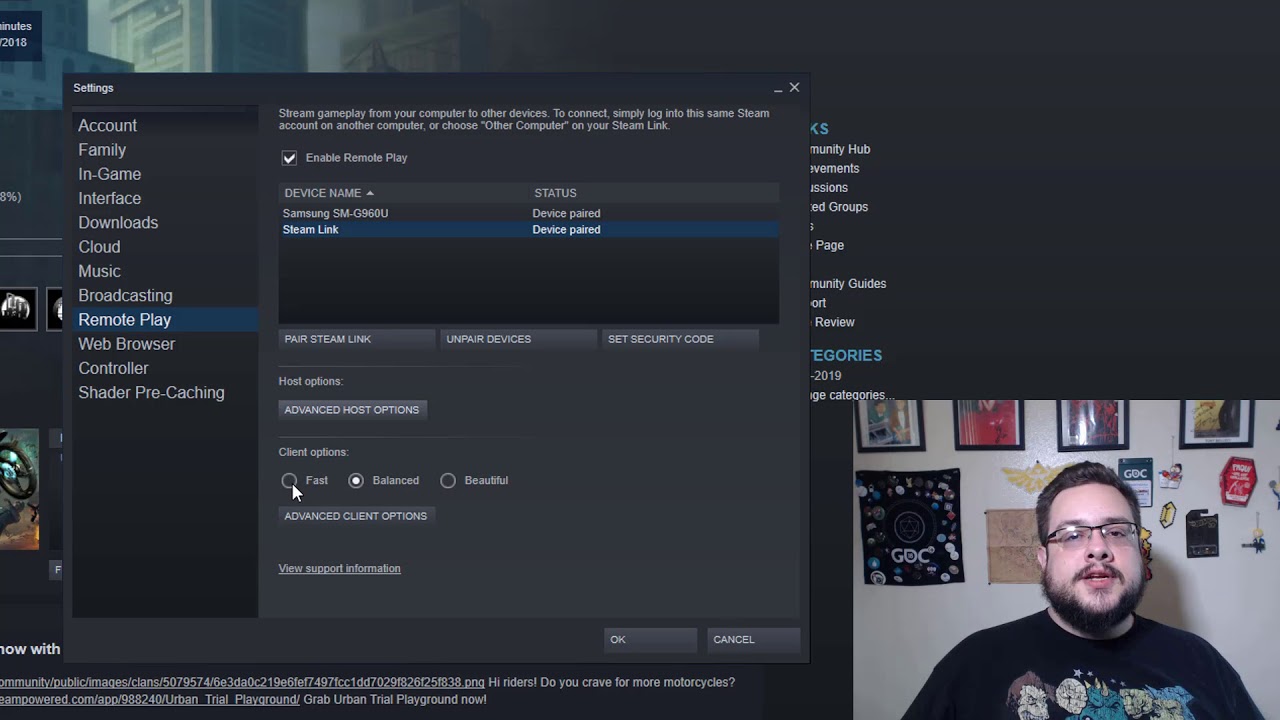Open Advanced Host Options

[x=351, y=409]
